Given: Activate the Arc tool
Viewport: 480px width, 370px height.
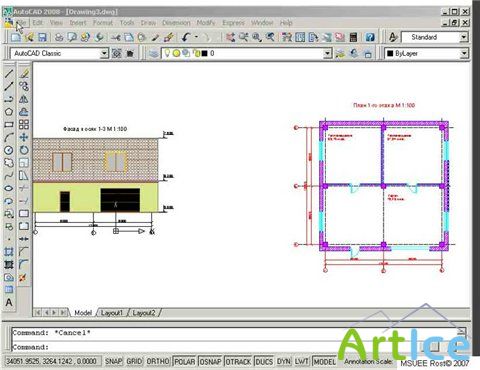Looking at the screenshot, I should [x=9, y=137].
